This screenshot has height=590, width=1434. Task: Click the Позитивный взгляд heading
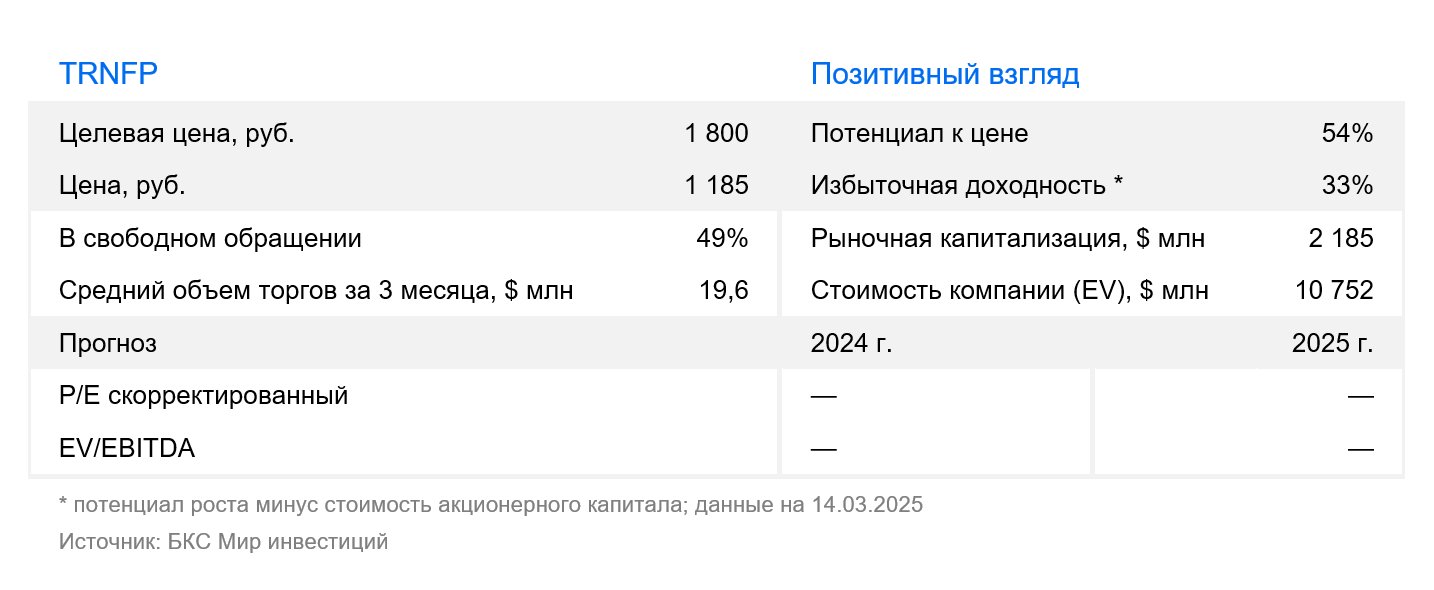pos(945,75)
